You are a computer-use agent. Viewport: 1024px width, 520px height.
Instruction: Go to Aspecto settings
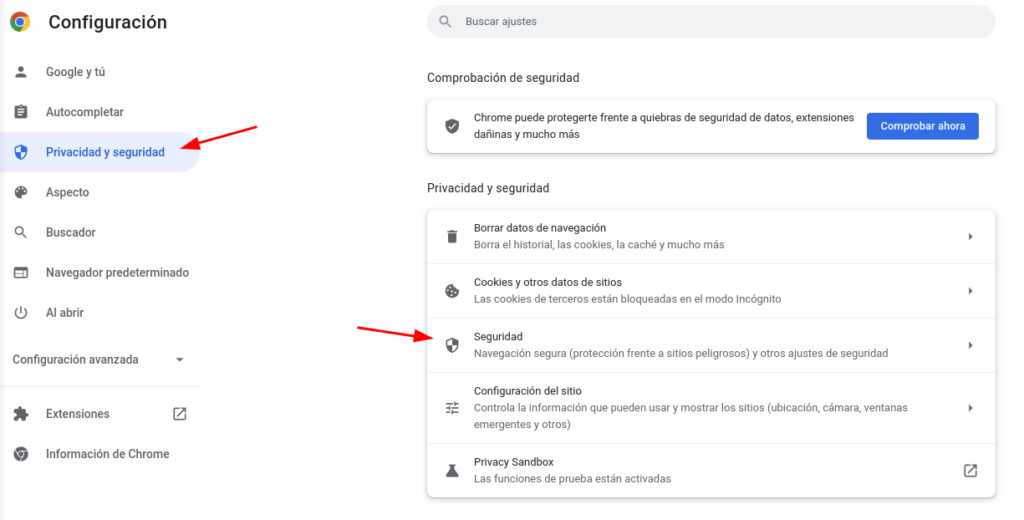[67, 192]
